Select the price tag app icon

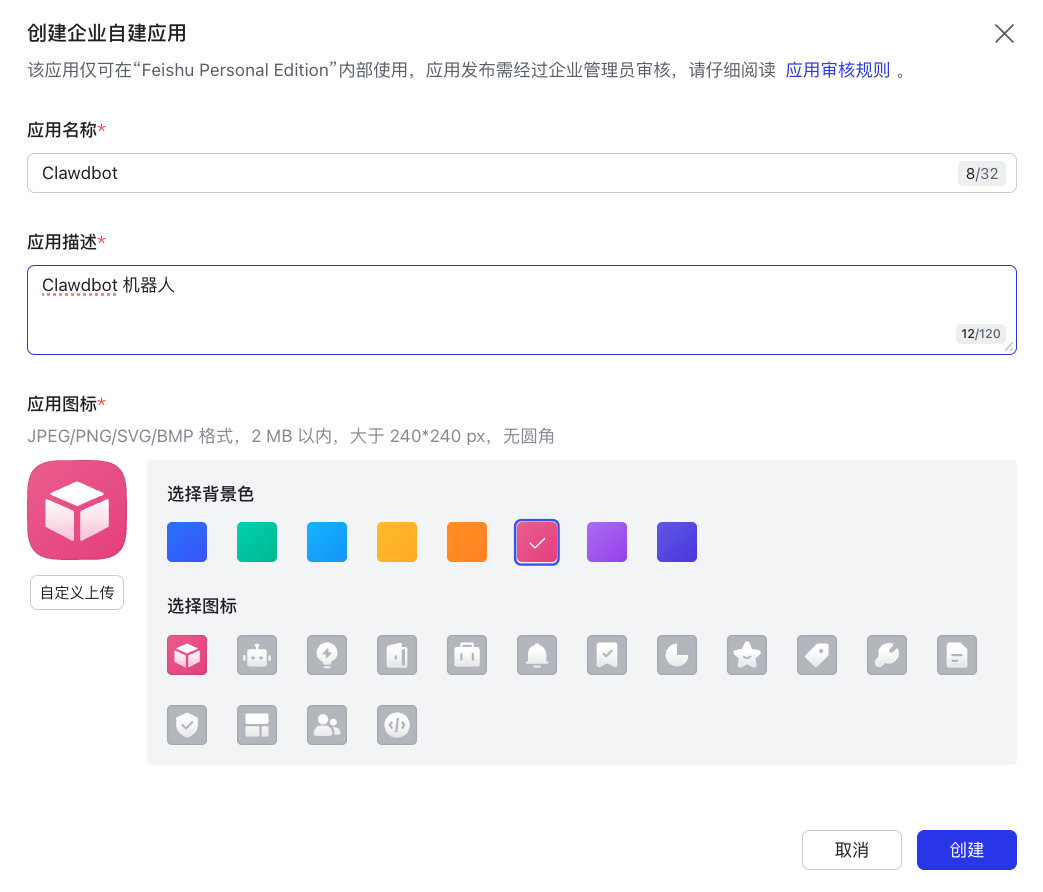point(817,655)
